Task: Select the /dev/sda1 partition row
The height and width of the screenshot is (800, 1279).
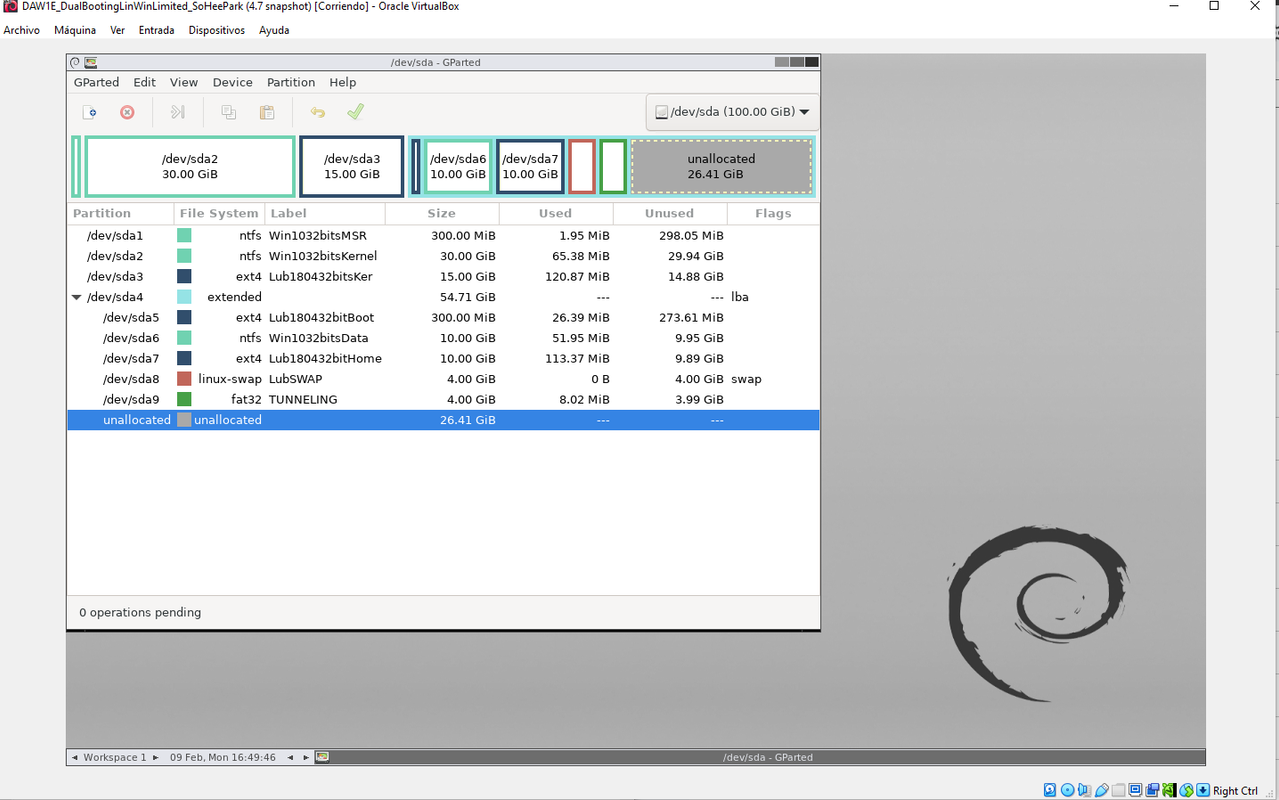Action: [443, 236]
